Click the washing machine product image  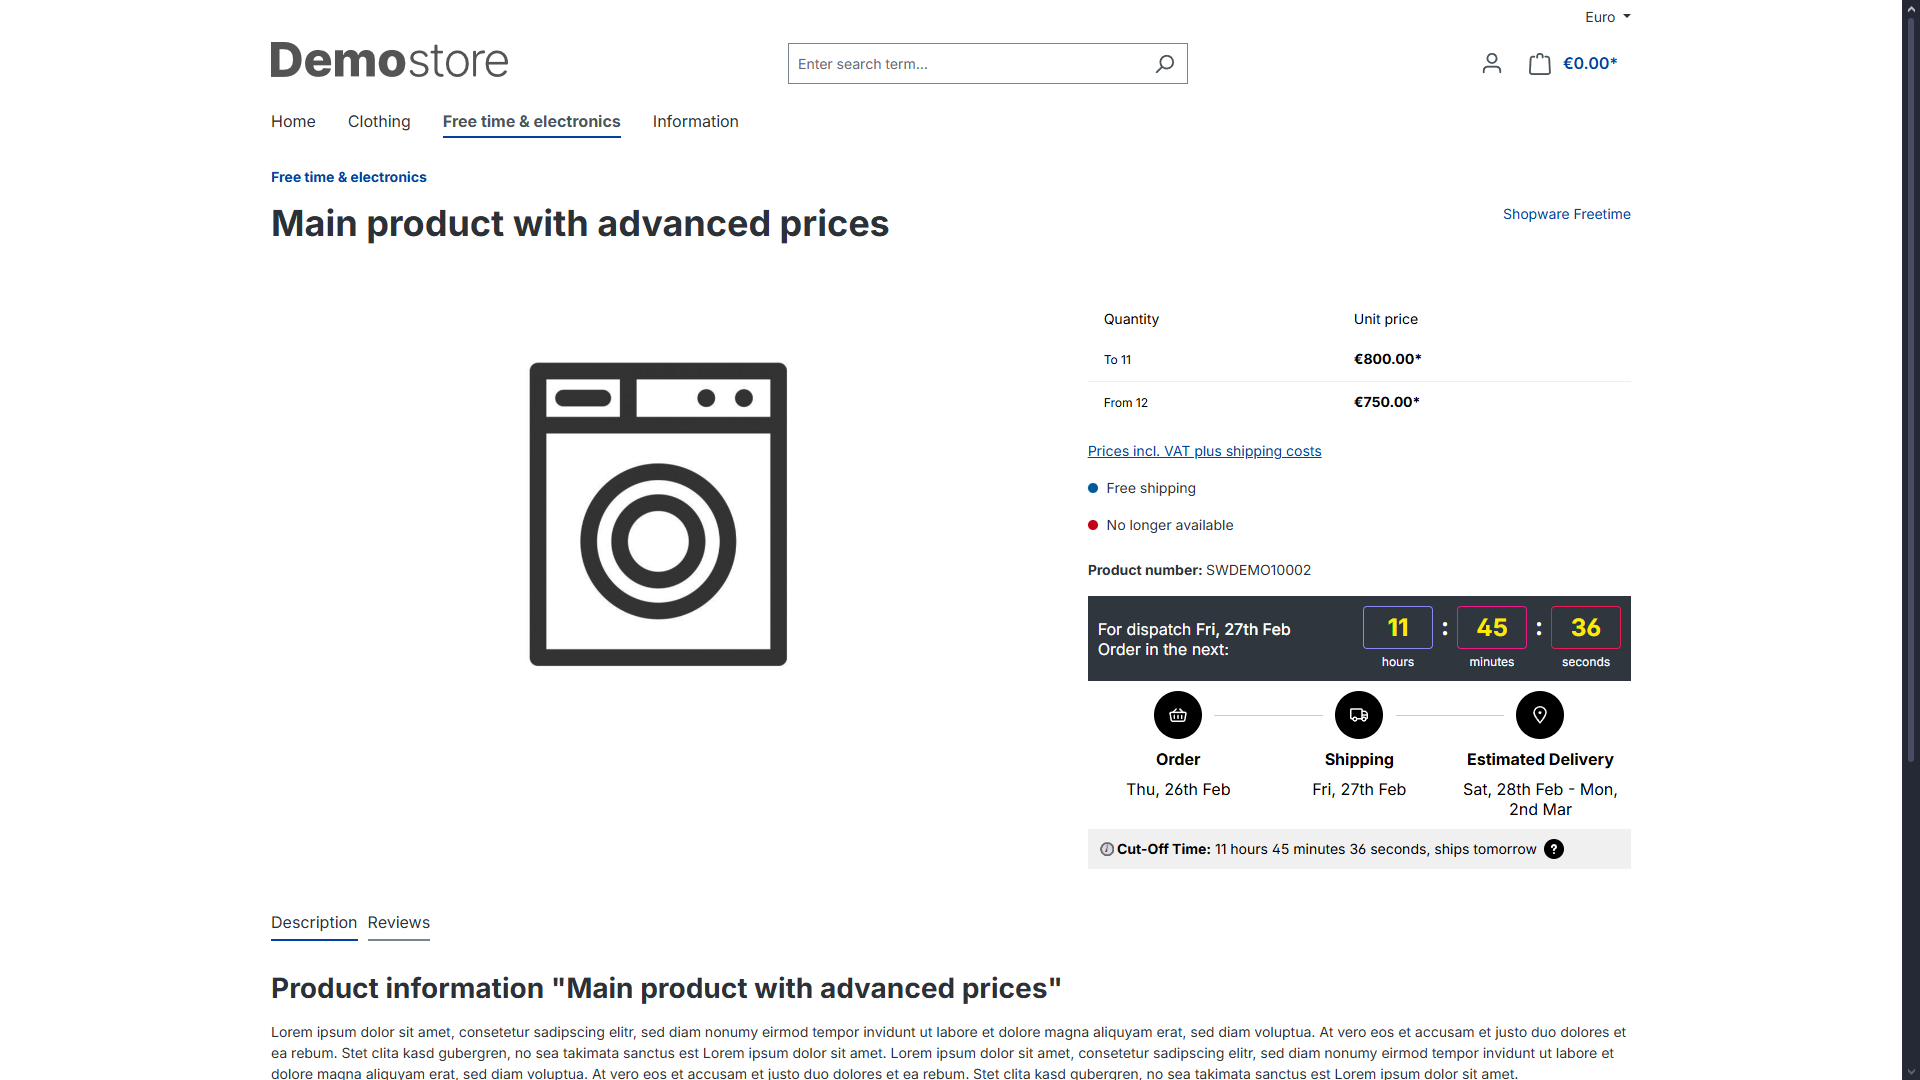click(658, 514)
